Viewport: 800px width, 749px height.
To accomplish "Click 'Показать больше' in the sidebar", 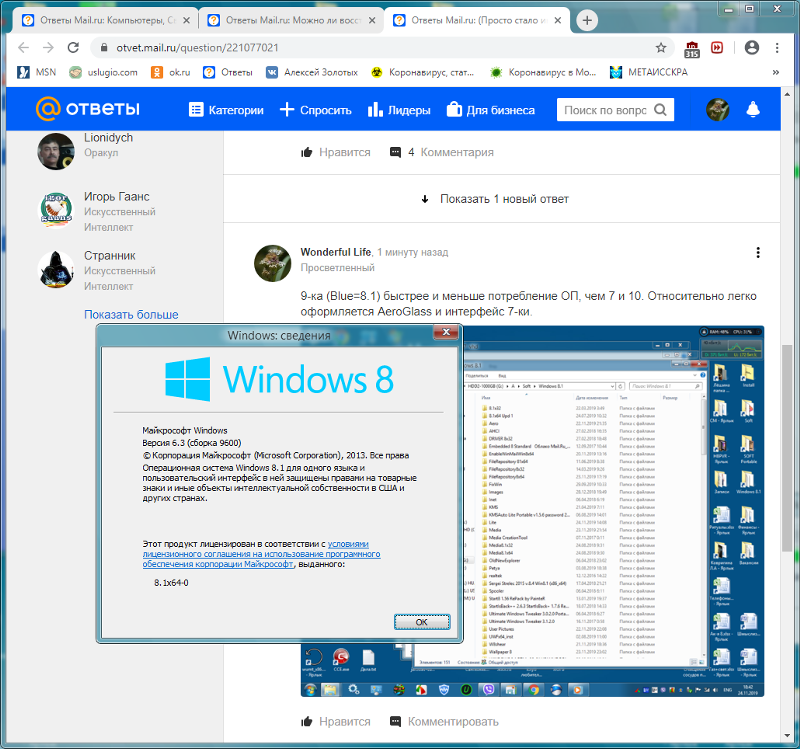I will (x=131, y=314).
